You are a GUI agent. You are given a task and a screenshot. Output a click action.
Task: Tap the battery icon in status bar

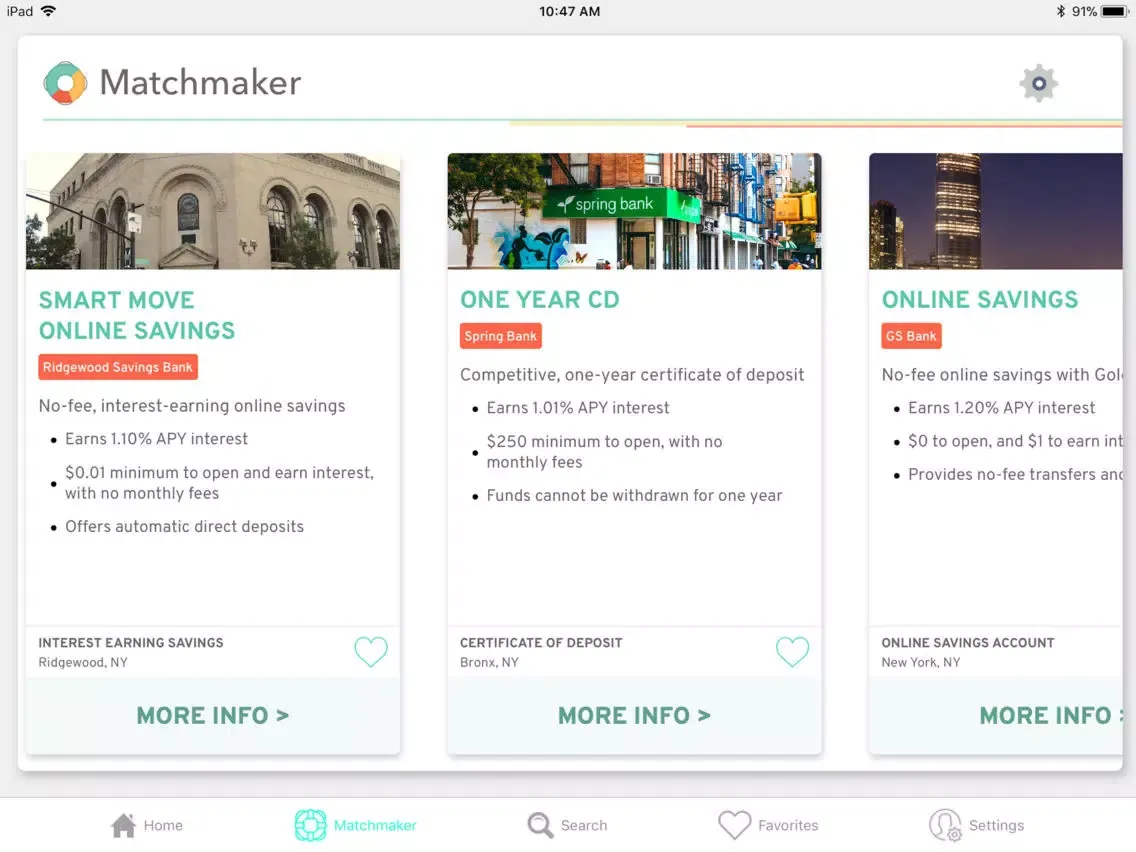pyautogui.click(x=1115, y=11)
